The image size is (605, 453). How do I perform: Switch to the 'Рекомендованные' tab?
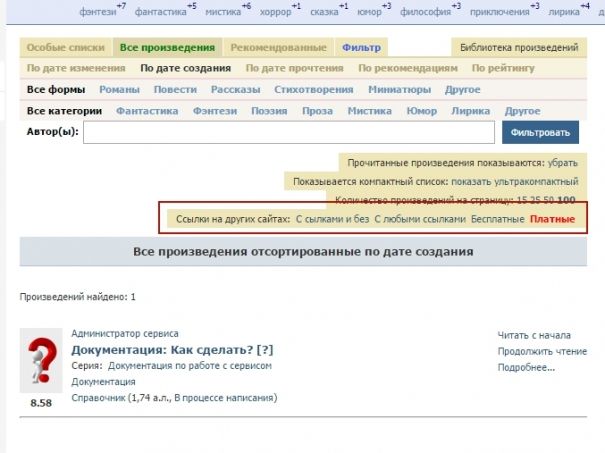(x=278, y=48)
